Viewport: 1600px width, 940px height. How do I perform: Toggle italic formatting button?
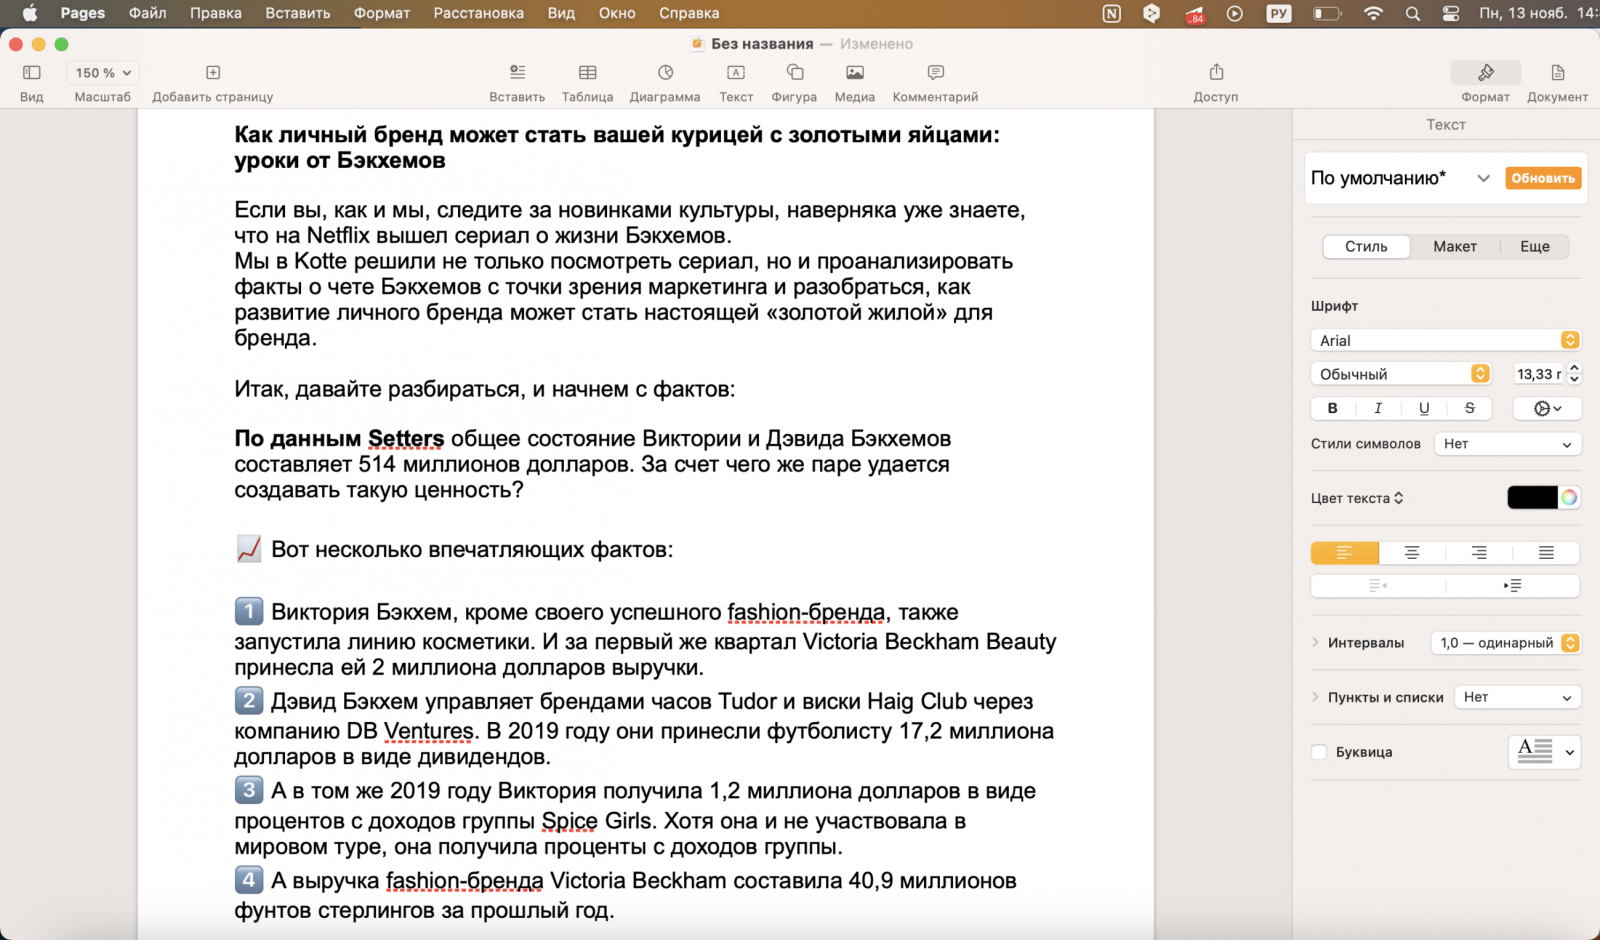(x=1378, y=408)
